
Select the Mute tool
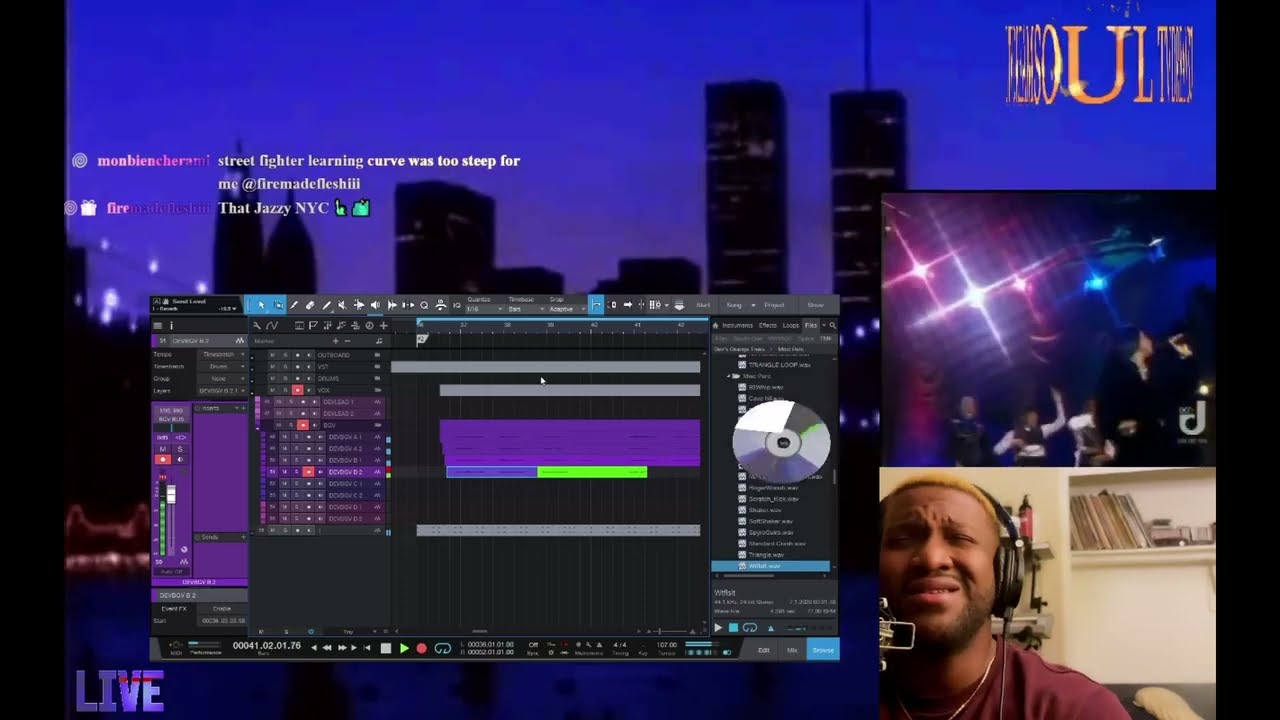tap(342, 305)
